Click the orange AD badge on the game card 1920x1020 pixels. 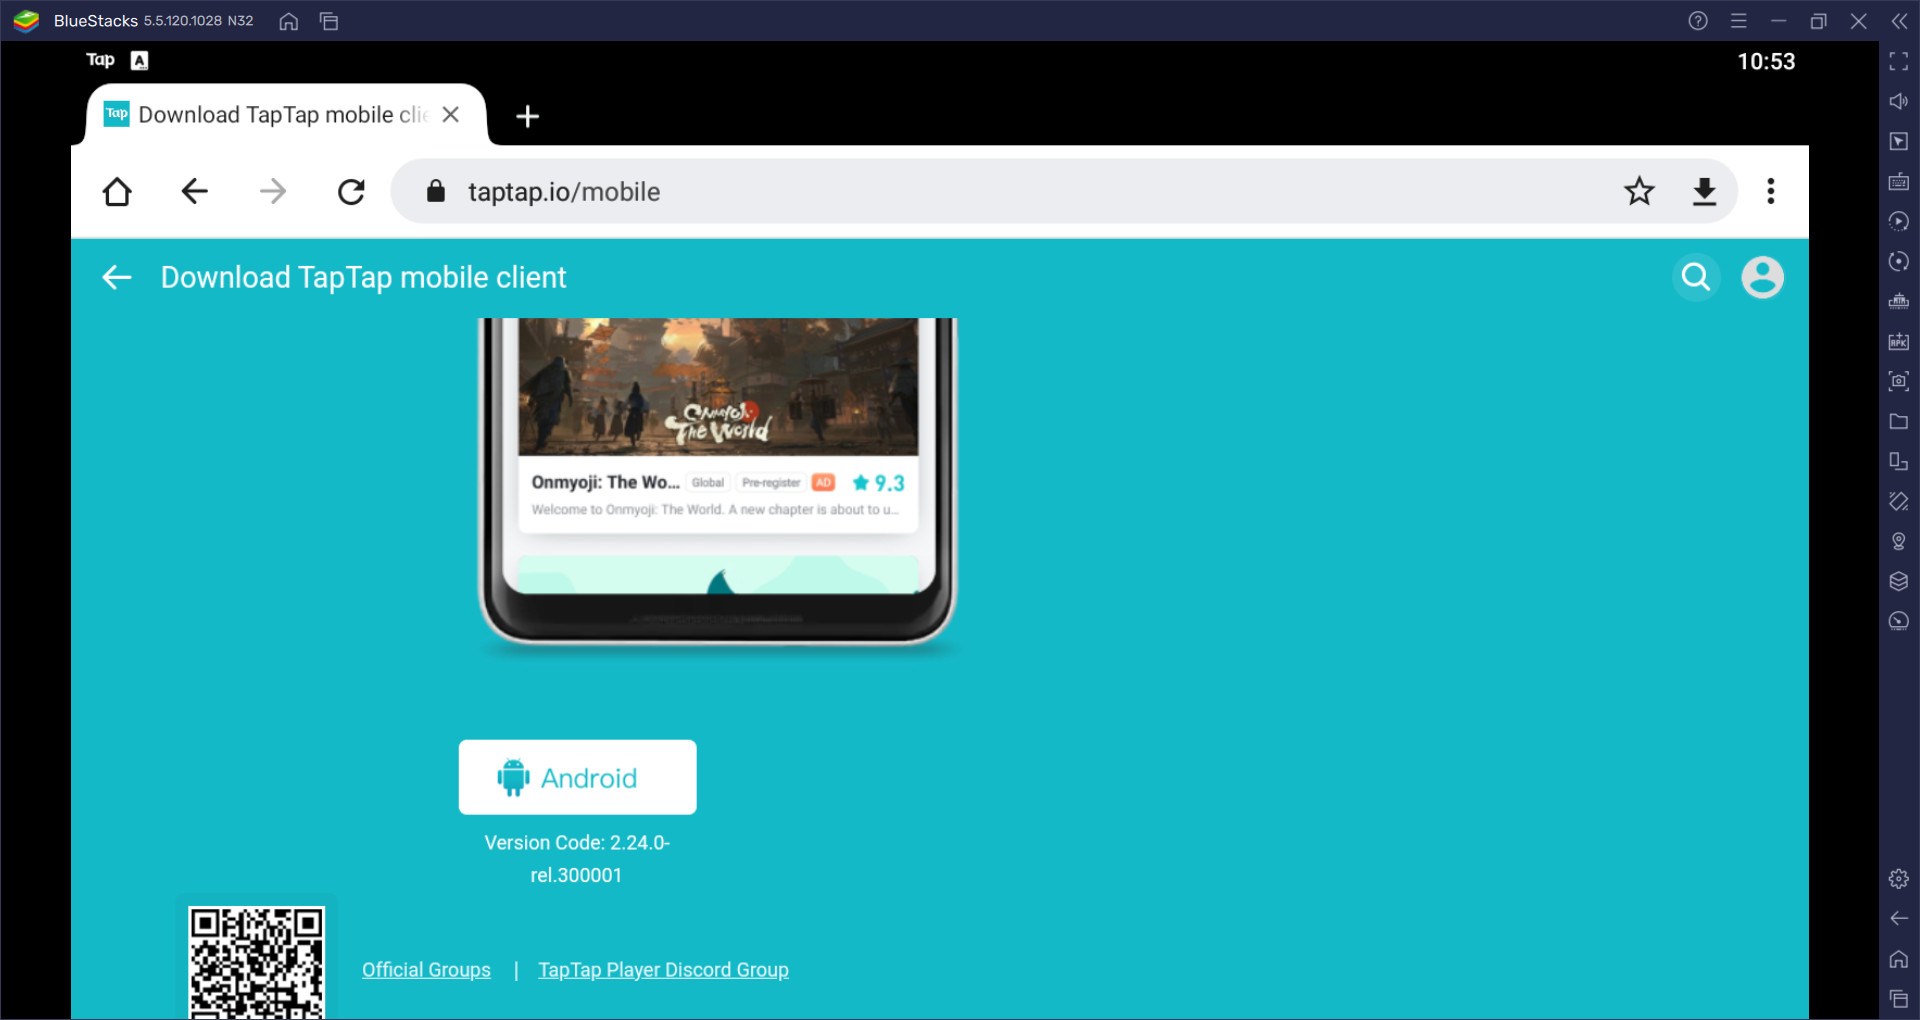pos(823,482)
